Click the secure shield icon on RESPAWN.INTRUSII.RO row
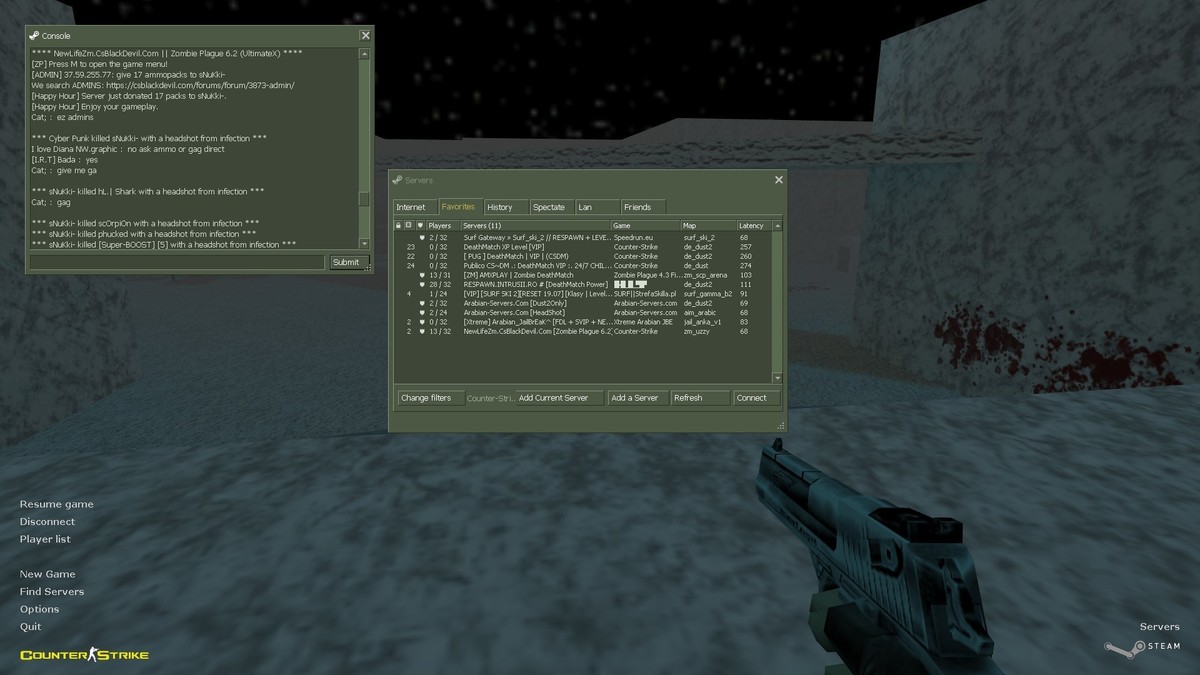The width and height of the screenshot is (1200, 675). (x=422, y=285)
